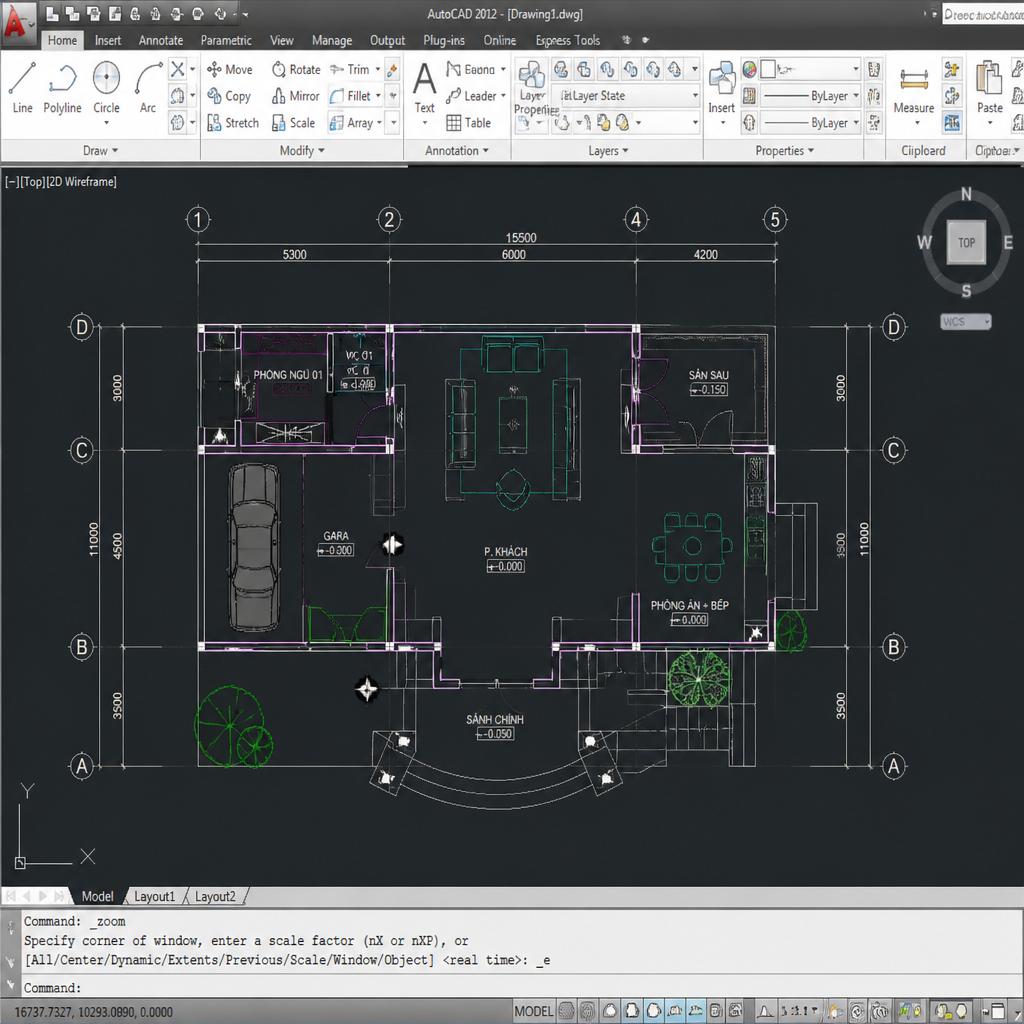Open the annotation scale 1:1 dropdown
The width and height of the screenshot is (1024, 1024).
click(799, 1011)
